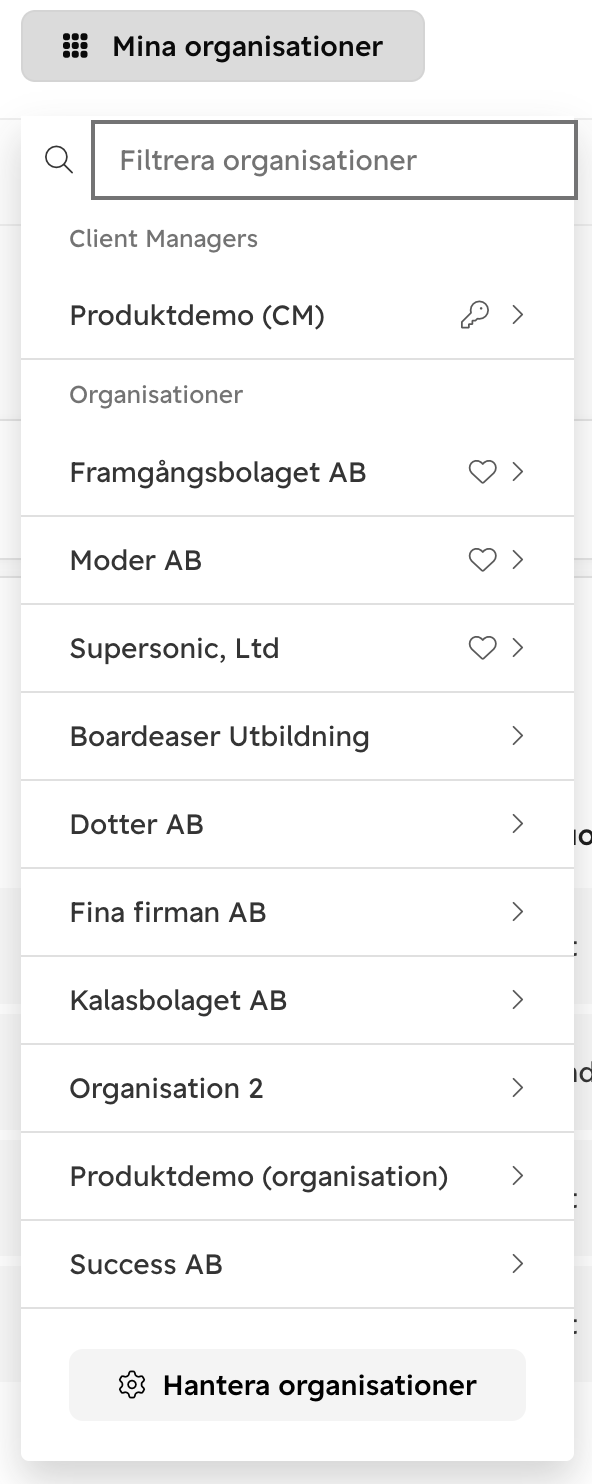The image size is (592, 1484).
Task: Toggle the heart for Supersonic, Ltd
Action: coord(482,648)
